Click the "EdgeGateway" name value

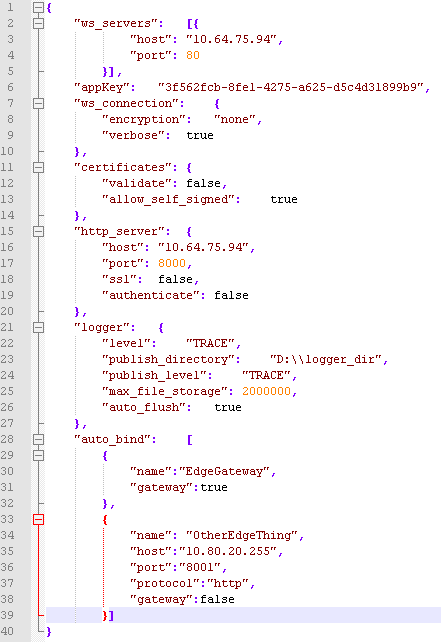click(224, 471)
